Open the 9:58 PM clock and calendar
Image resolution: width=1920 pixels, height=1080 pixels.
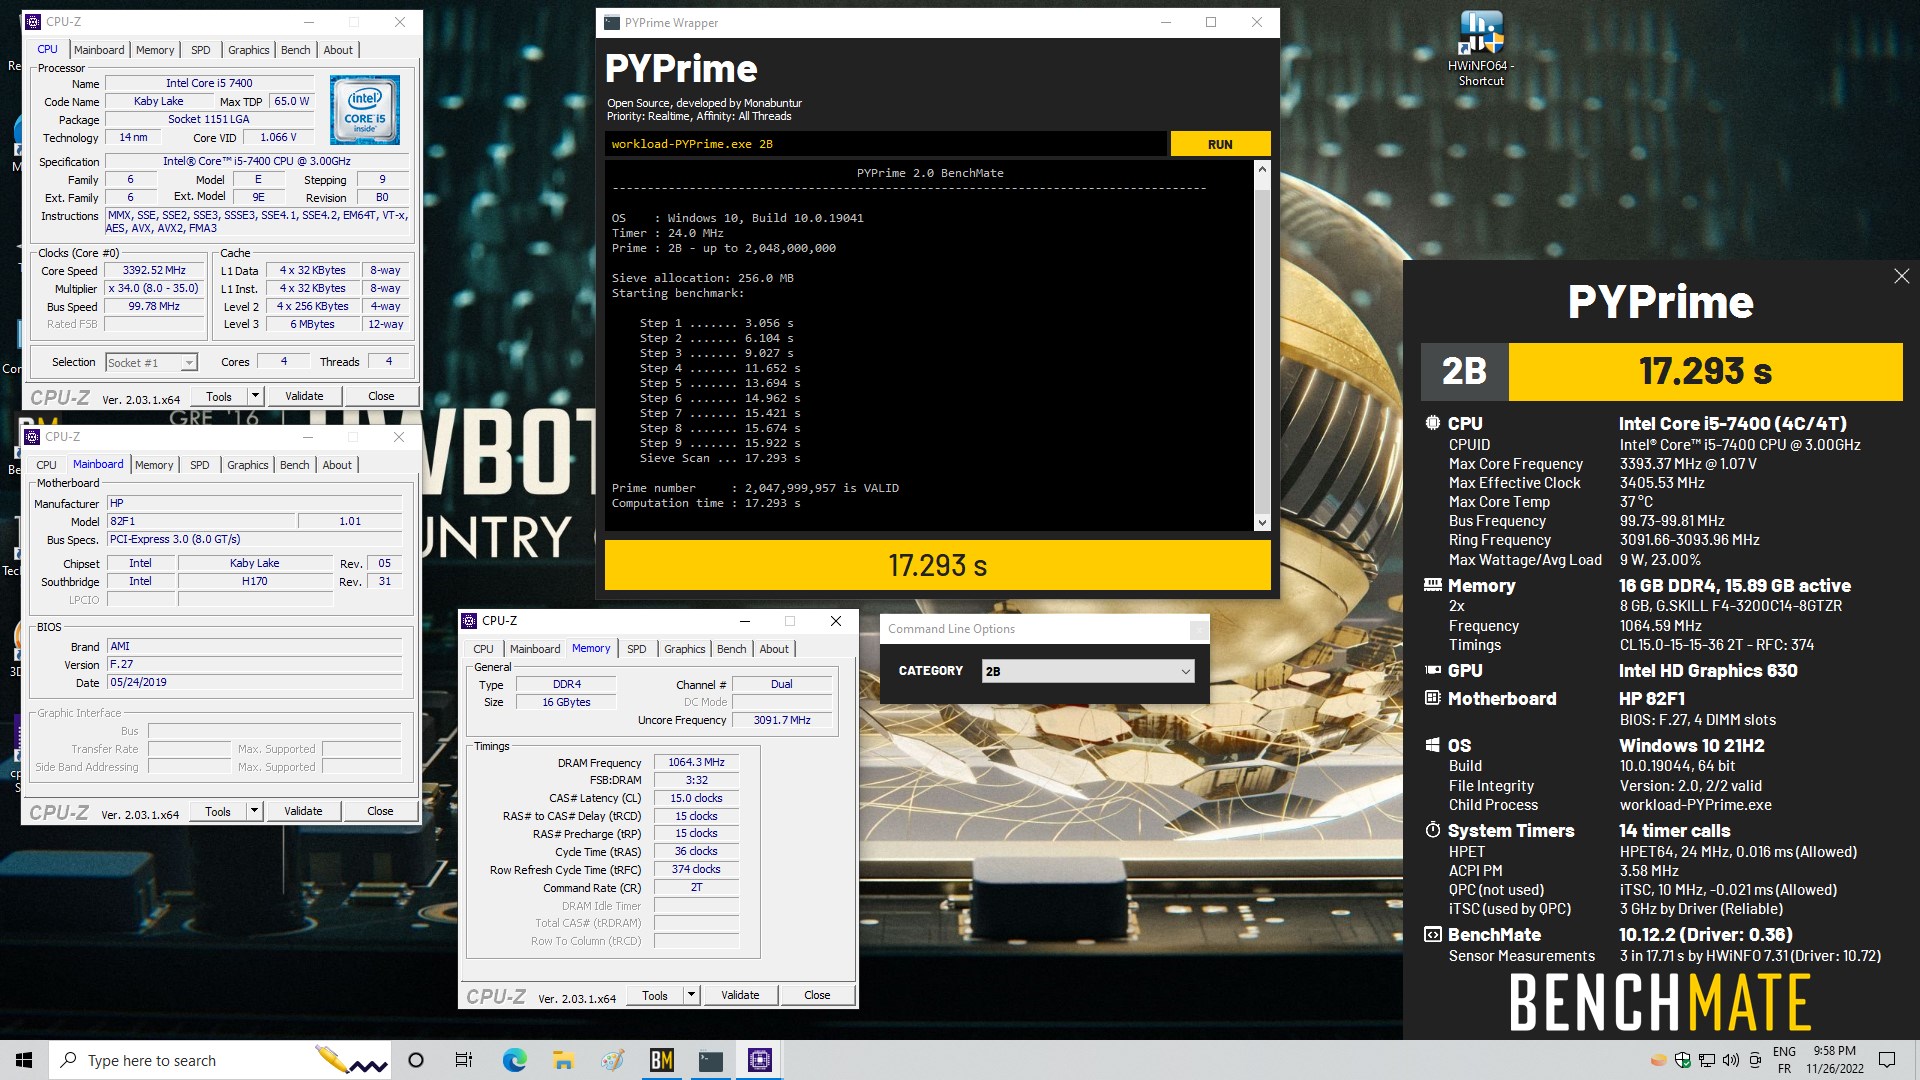[1834, 1060]
